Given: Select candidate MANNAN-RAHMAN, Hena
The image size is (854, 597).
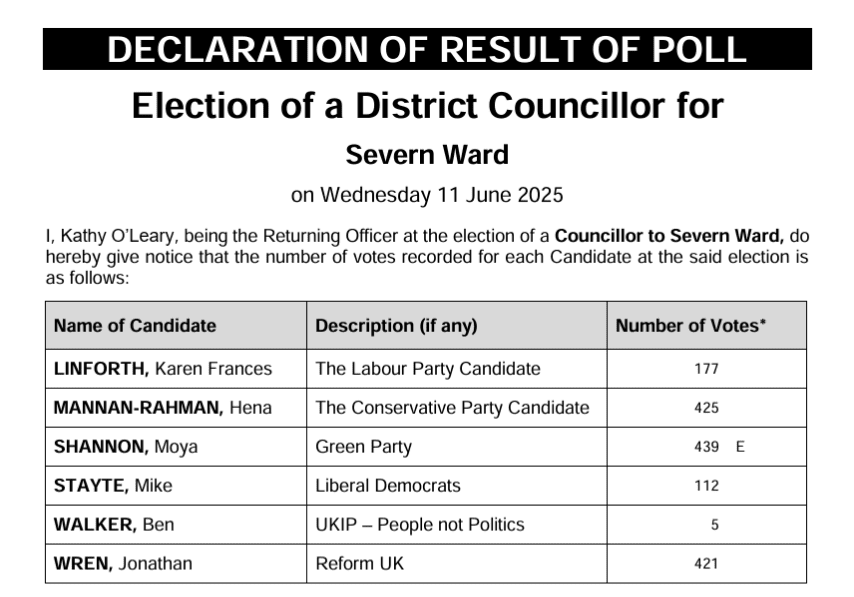Looking at the screenshot, I should 163,408.
